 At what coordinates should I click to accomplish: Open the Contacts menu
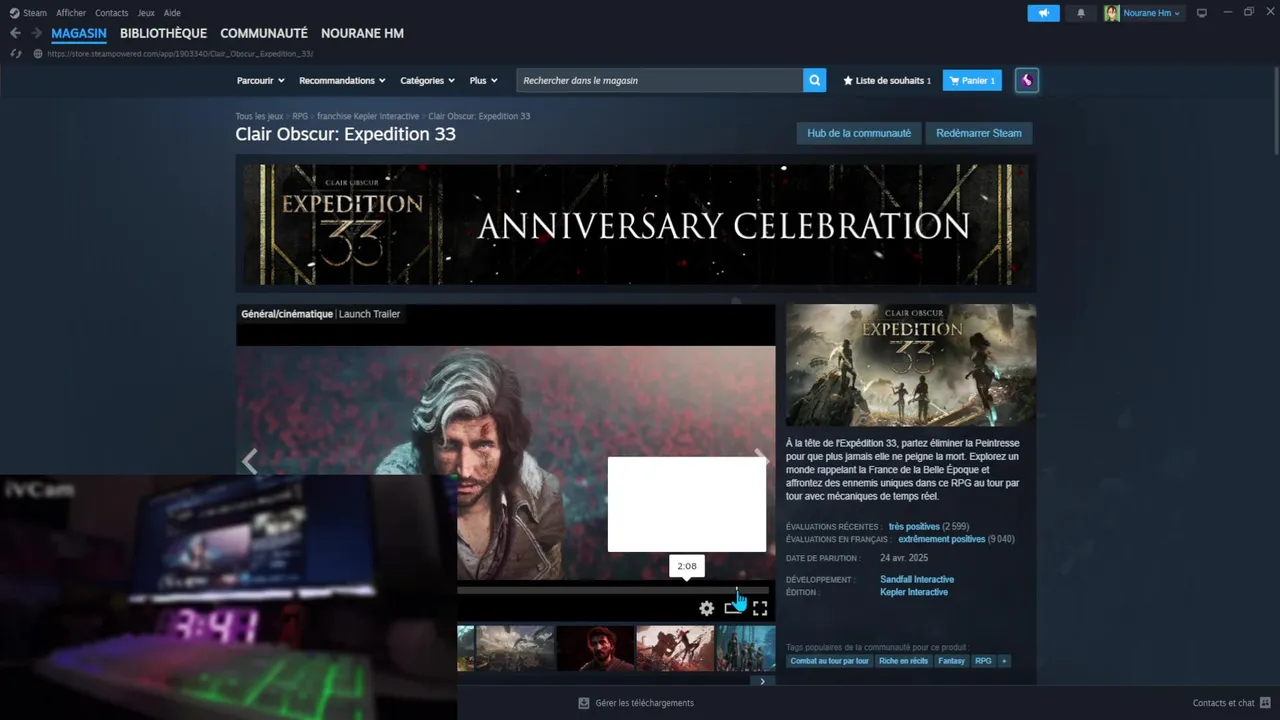click(112, 13)
